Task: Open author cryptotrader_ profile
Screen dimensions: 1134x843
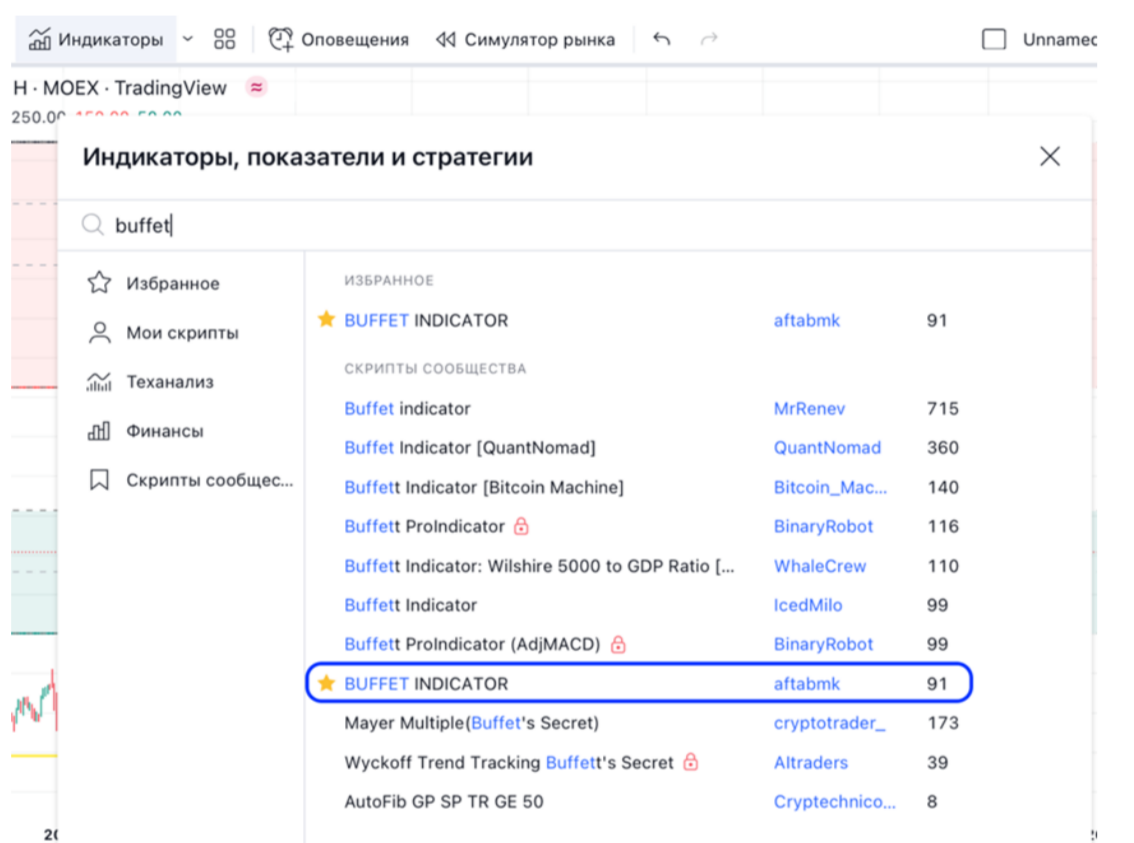Action: (x=829, y=723)
